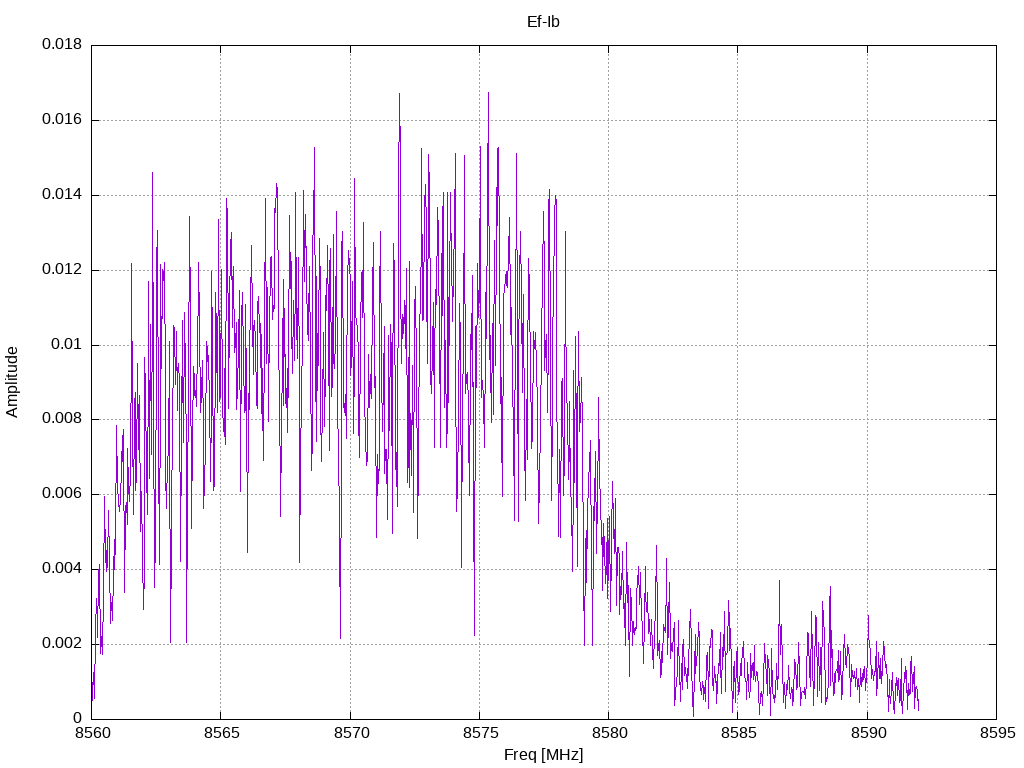Click the y-axis tick label 0.004
This screenshot has width=1024, height=768.
coord(62,568)
